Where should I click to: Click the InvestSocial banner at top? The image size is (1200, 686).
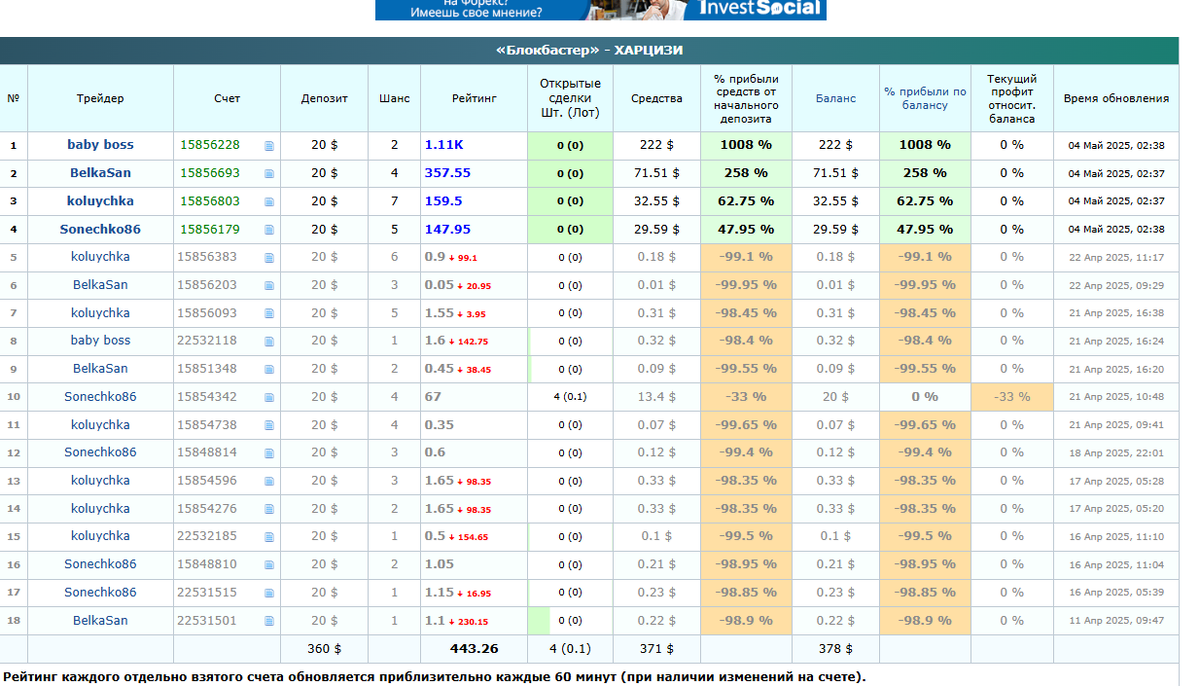click(600, 9)
